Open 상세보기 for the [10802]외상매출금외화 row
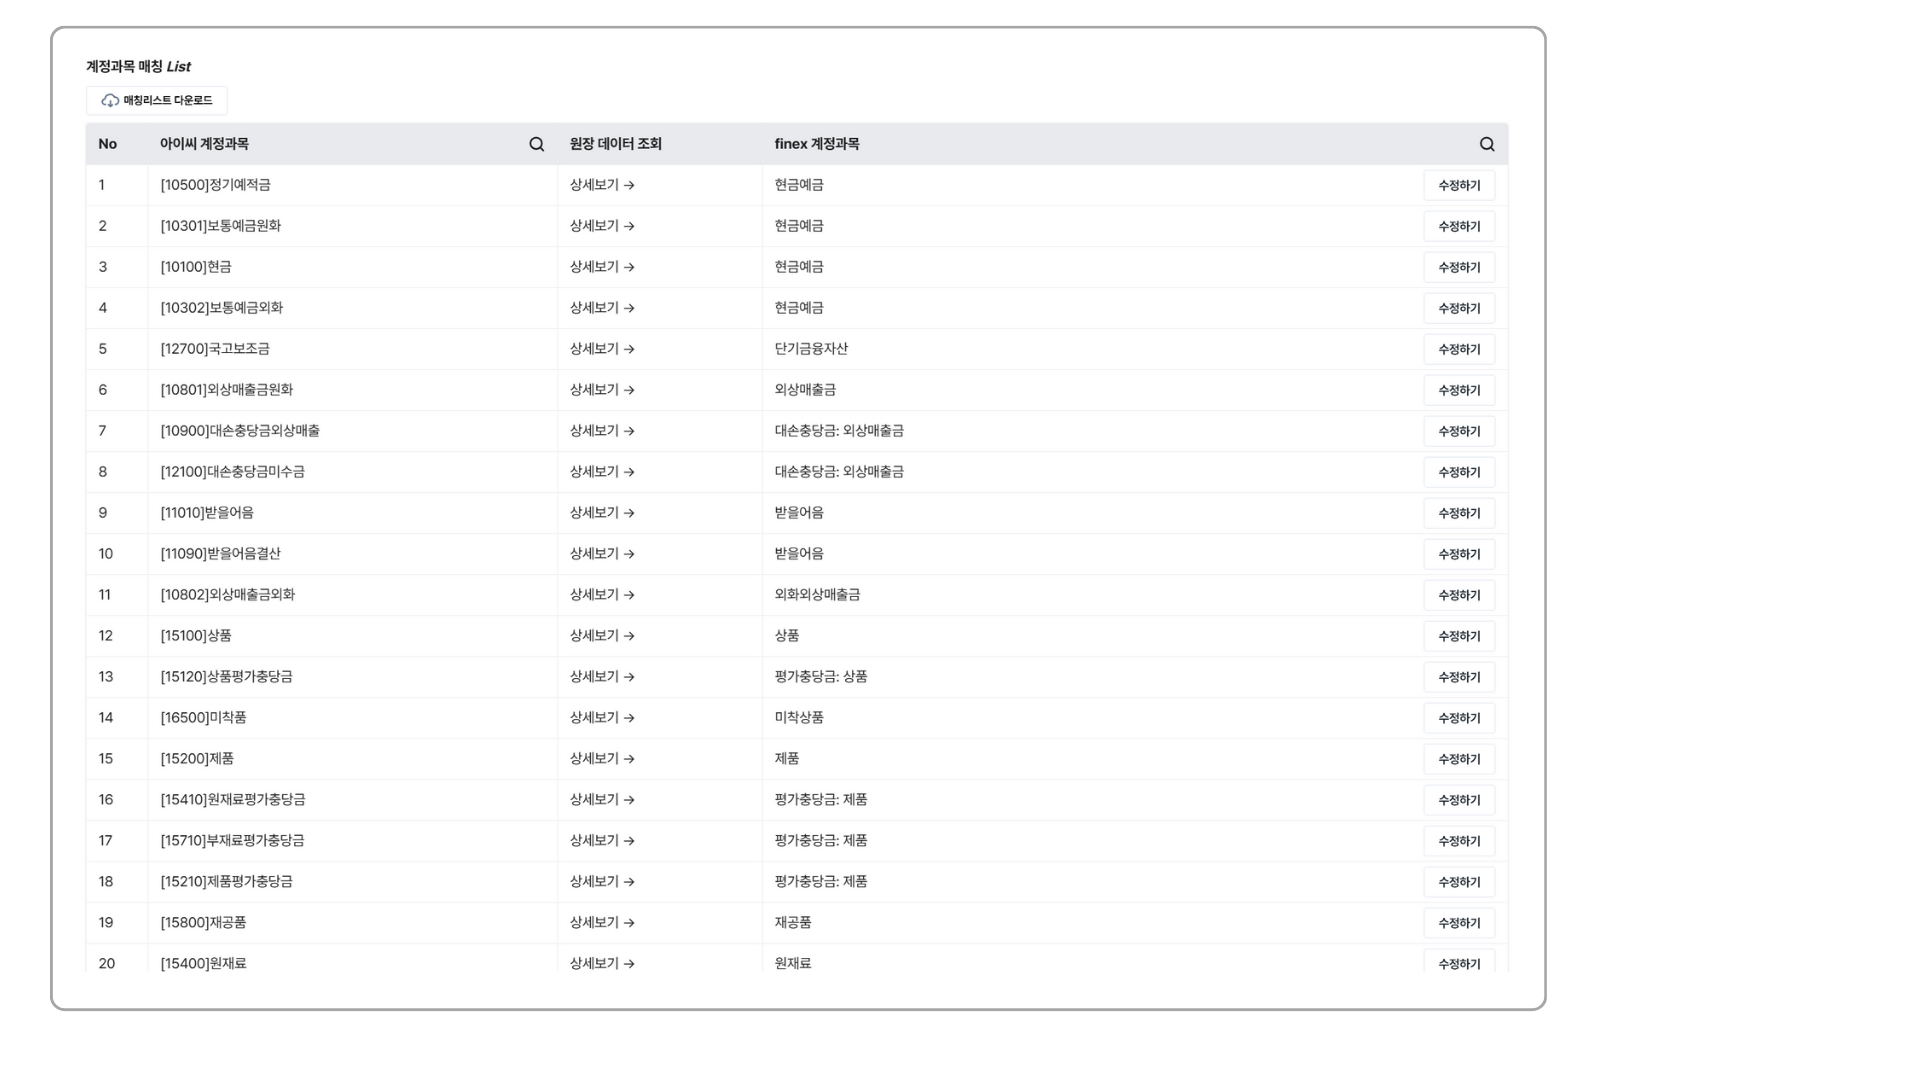The height and width of the screenshot is (1080, 1920). pos(602,595)
